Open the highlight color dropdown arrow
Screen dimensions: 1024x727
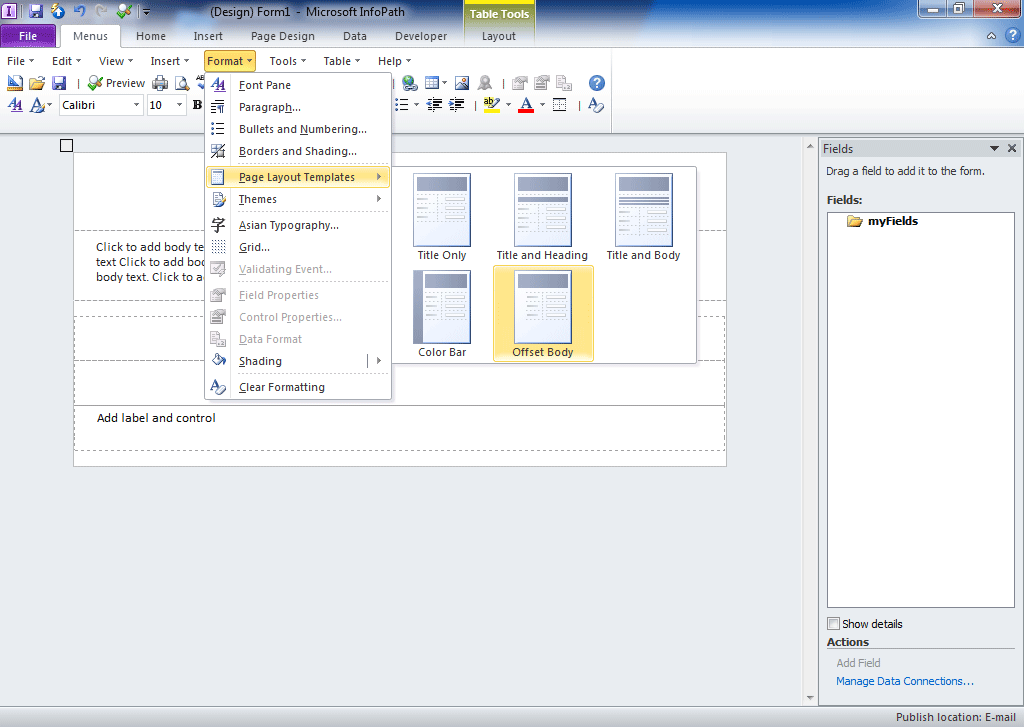(x=508, y=105)
